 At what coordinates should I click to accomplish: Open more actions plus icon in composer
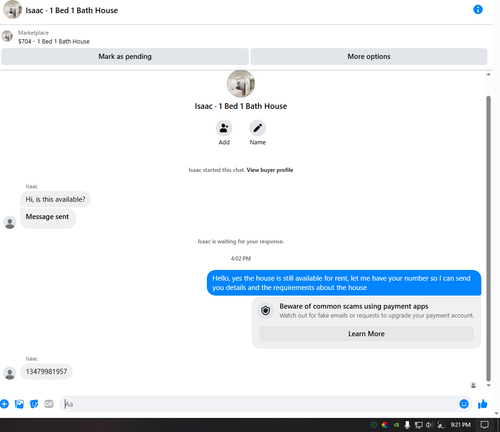click(x=4, y=404)
